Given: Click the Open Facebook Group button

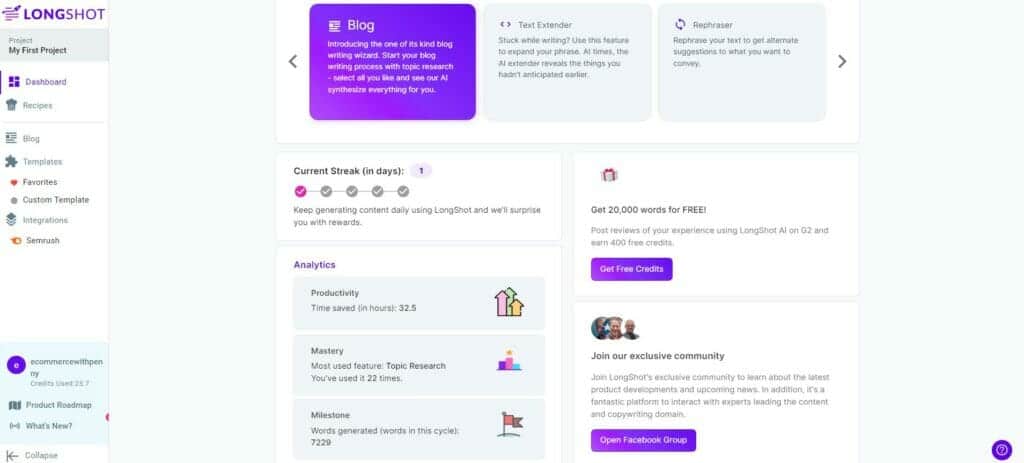Looking at the screenshot, I should click(x=643, y=440).
